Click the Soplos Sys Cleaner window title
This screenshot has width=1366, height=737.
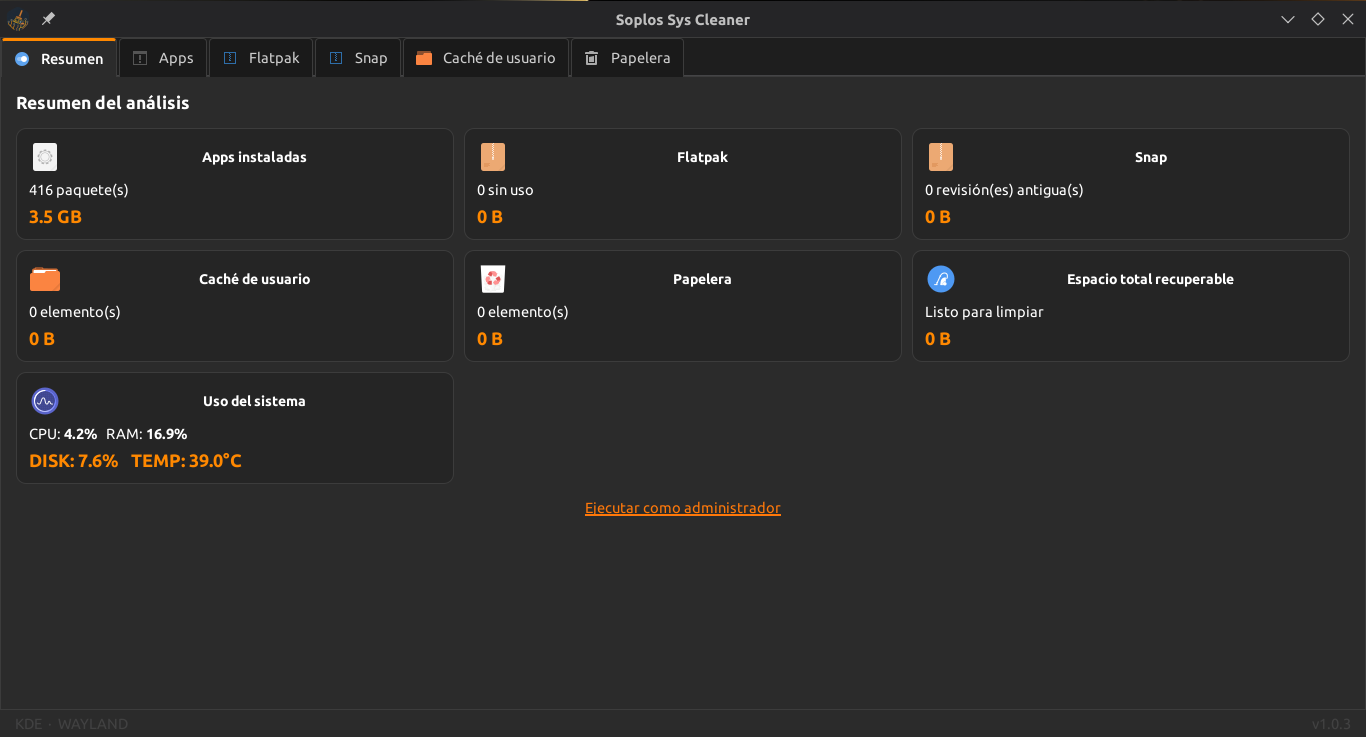click(x=683, y=20)
